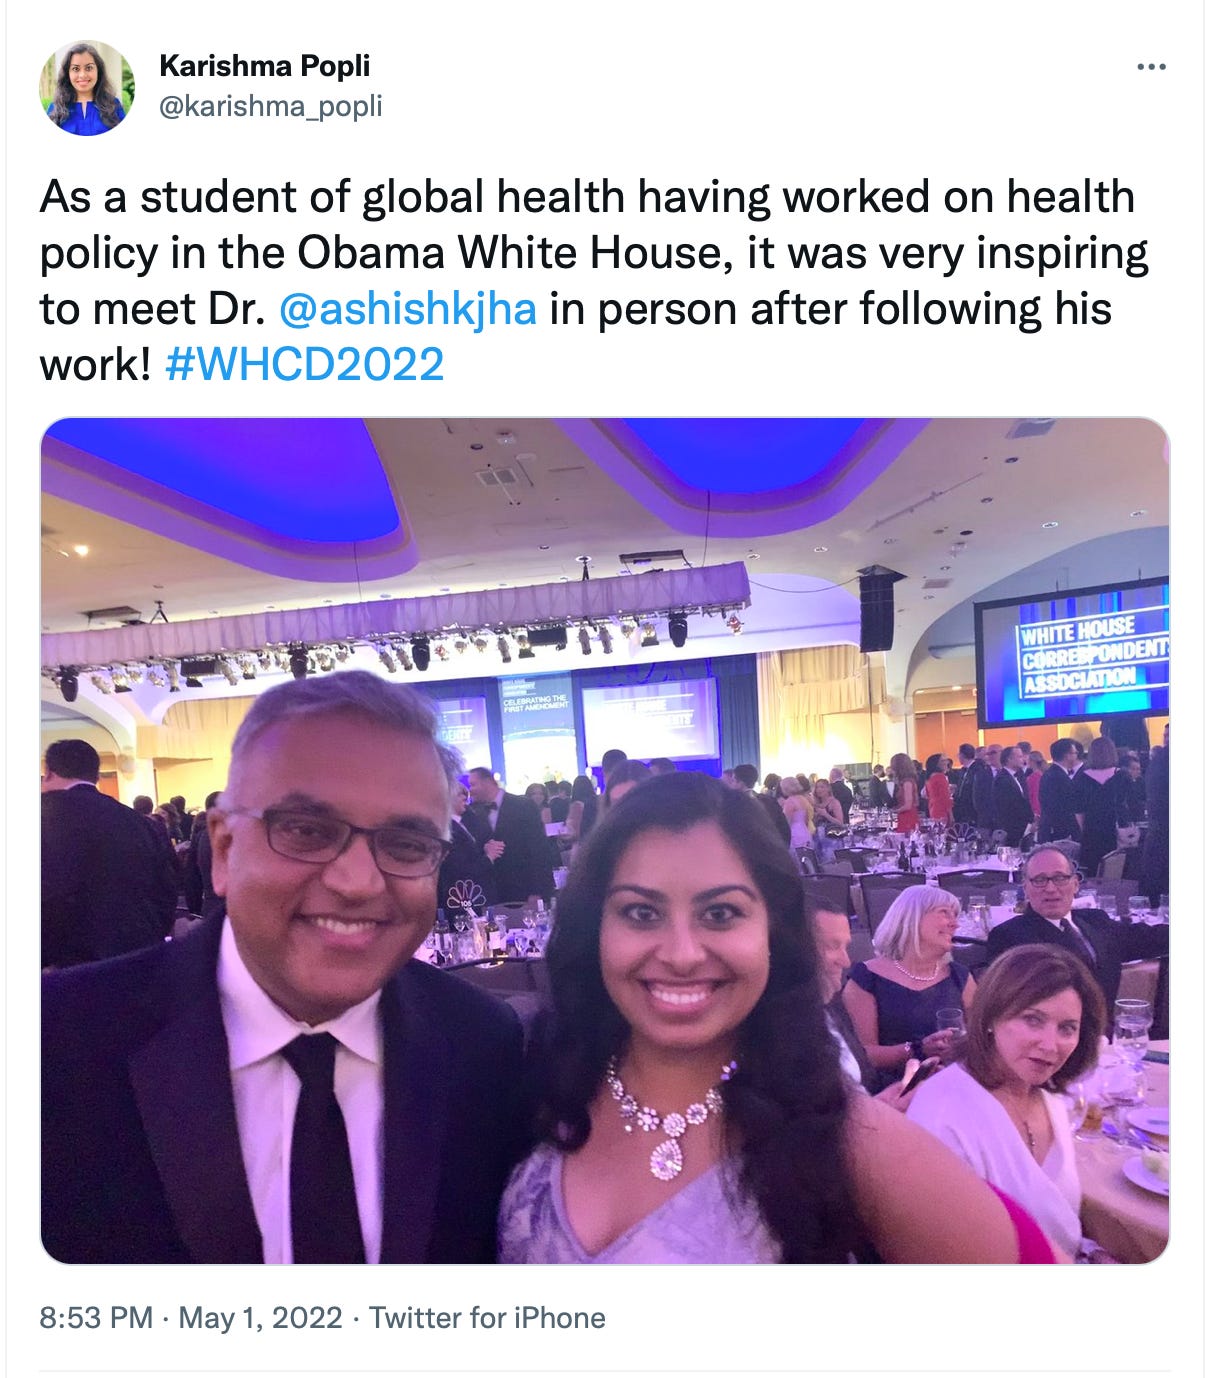1206x1378 pixels.
Task: Click the 8:53 PM timestamp
Action: tap(96, 1317)
